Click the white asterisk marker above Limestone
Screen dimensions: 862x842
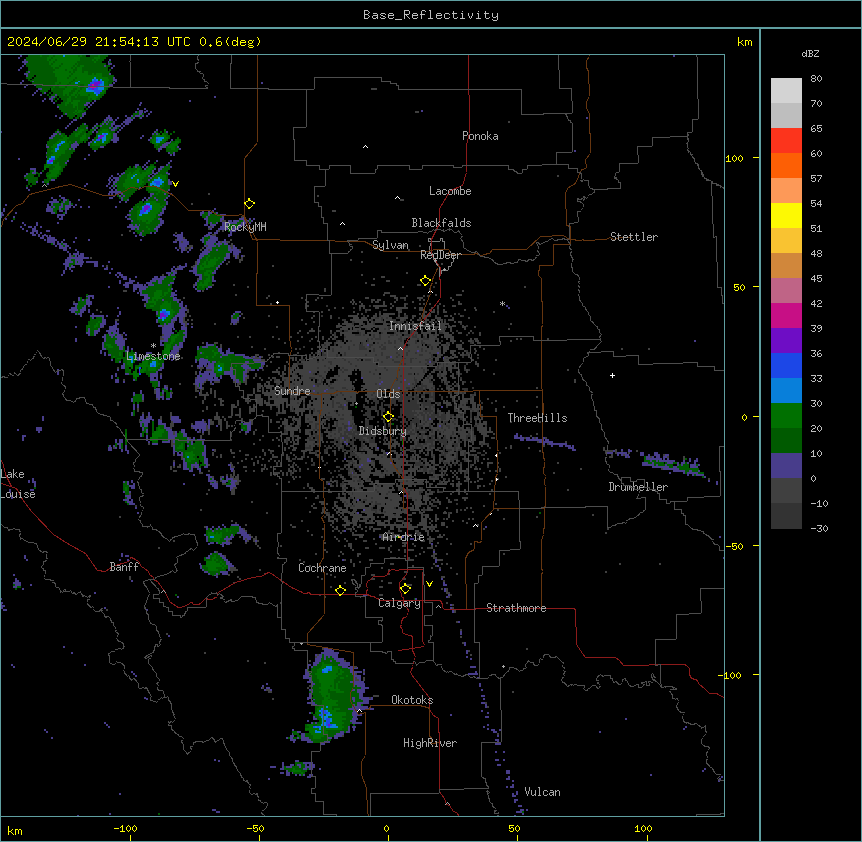[x=153, y=346]
